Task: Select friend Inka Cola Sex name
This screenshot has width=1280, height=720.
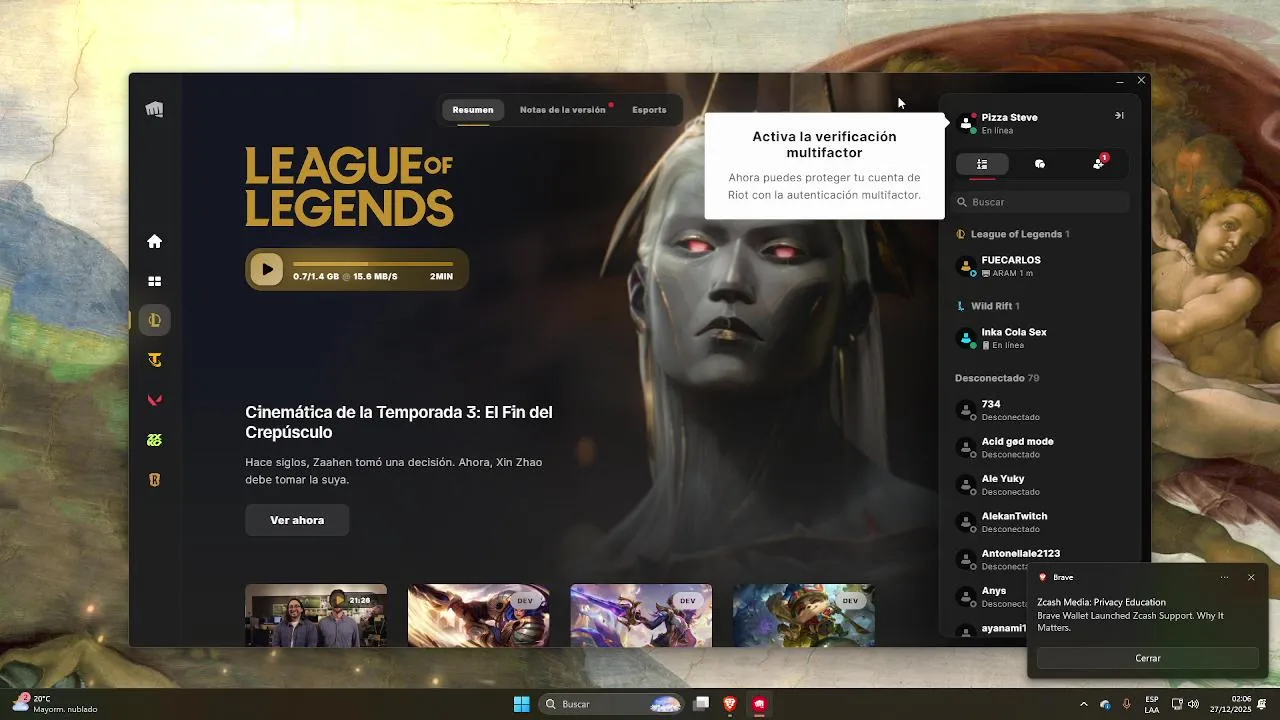Action: [1014, 332]
